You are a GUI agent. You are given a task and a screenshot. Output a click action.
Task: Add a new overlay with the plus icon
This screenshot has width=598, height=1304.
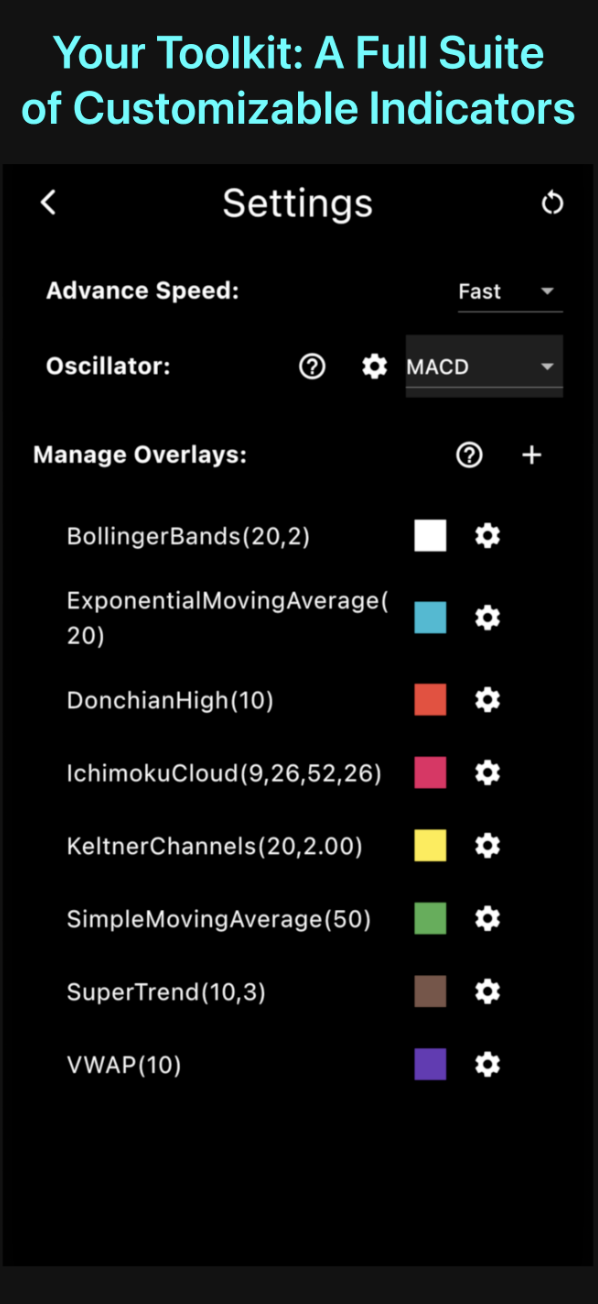(531, 455)
